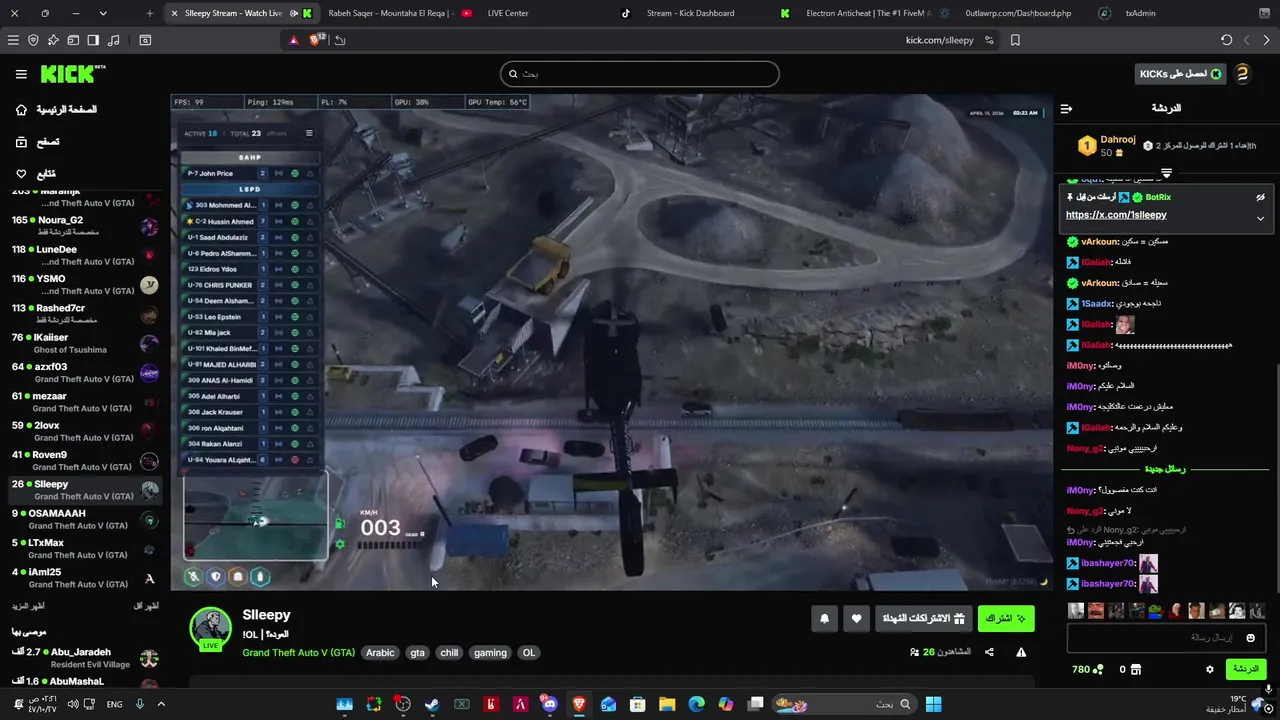The width and height of the screenshot is (1280, 720).
Task: Open the browse icon in Kick sidebar
Action: click(21, 142)
